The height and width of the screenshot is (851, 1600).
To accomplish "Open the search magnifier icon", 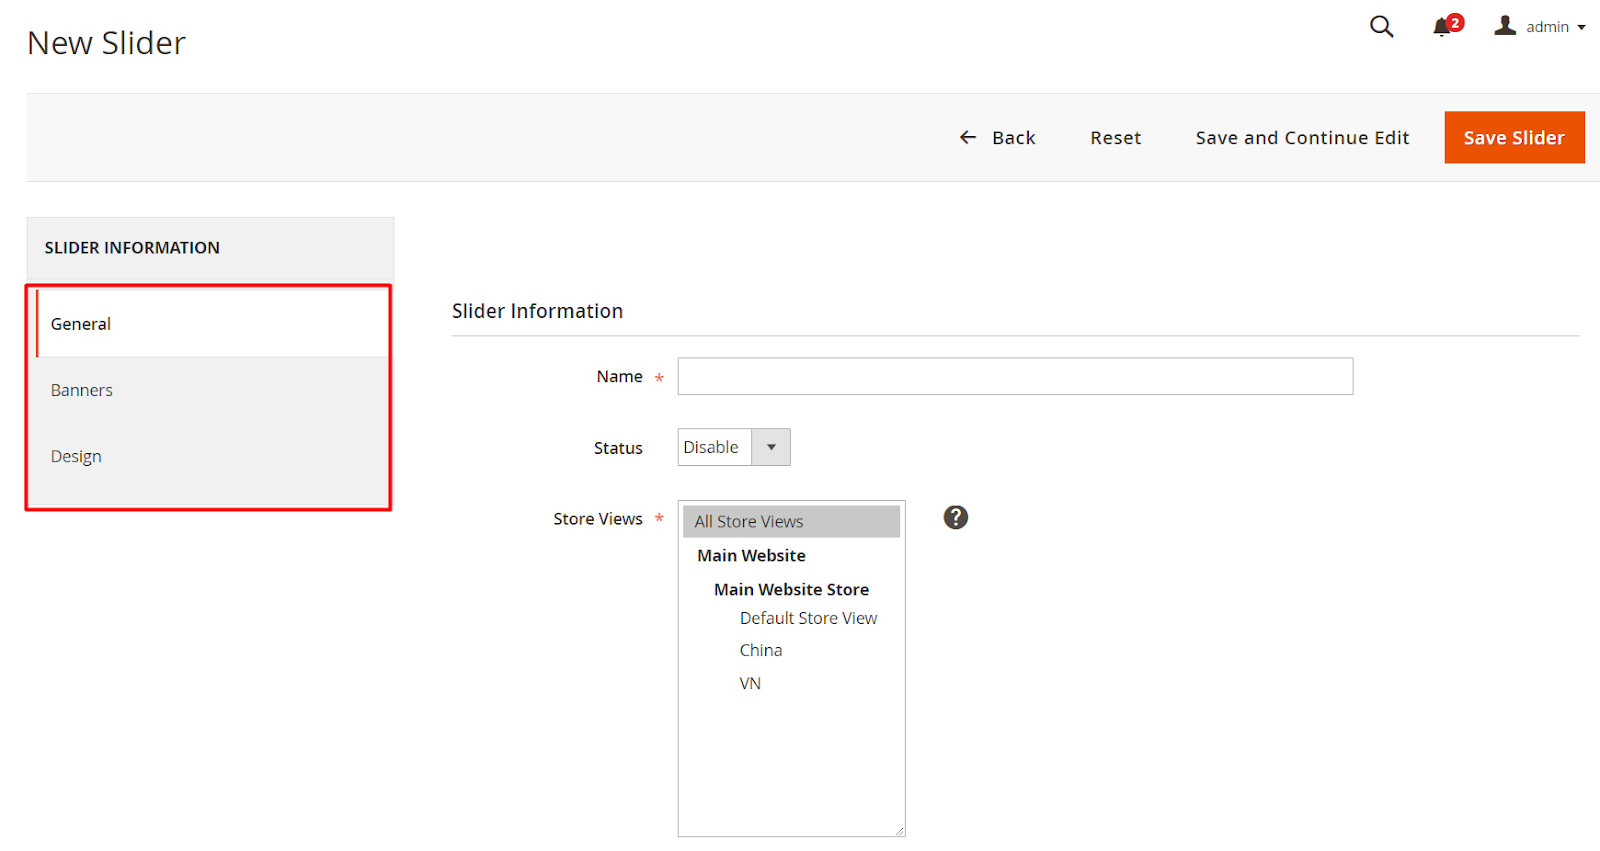I will click(1381, 27).
